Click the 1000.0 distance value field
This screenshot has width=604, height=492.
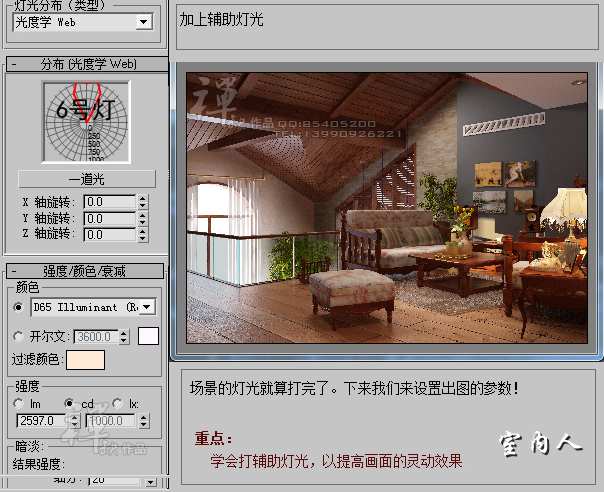point(111,421)
